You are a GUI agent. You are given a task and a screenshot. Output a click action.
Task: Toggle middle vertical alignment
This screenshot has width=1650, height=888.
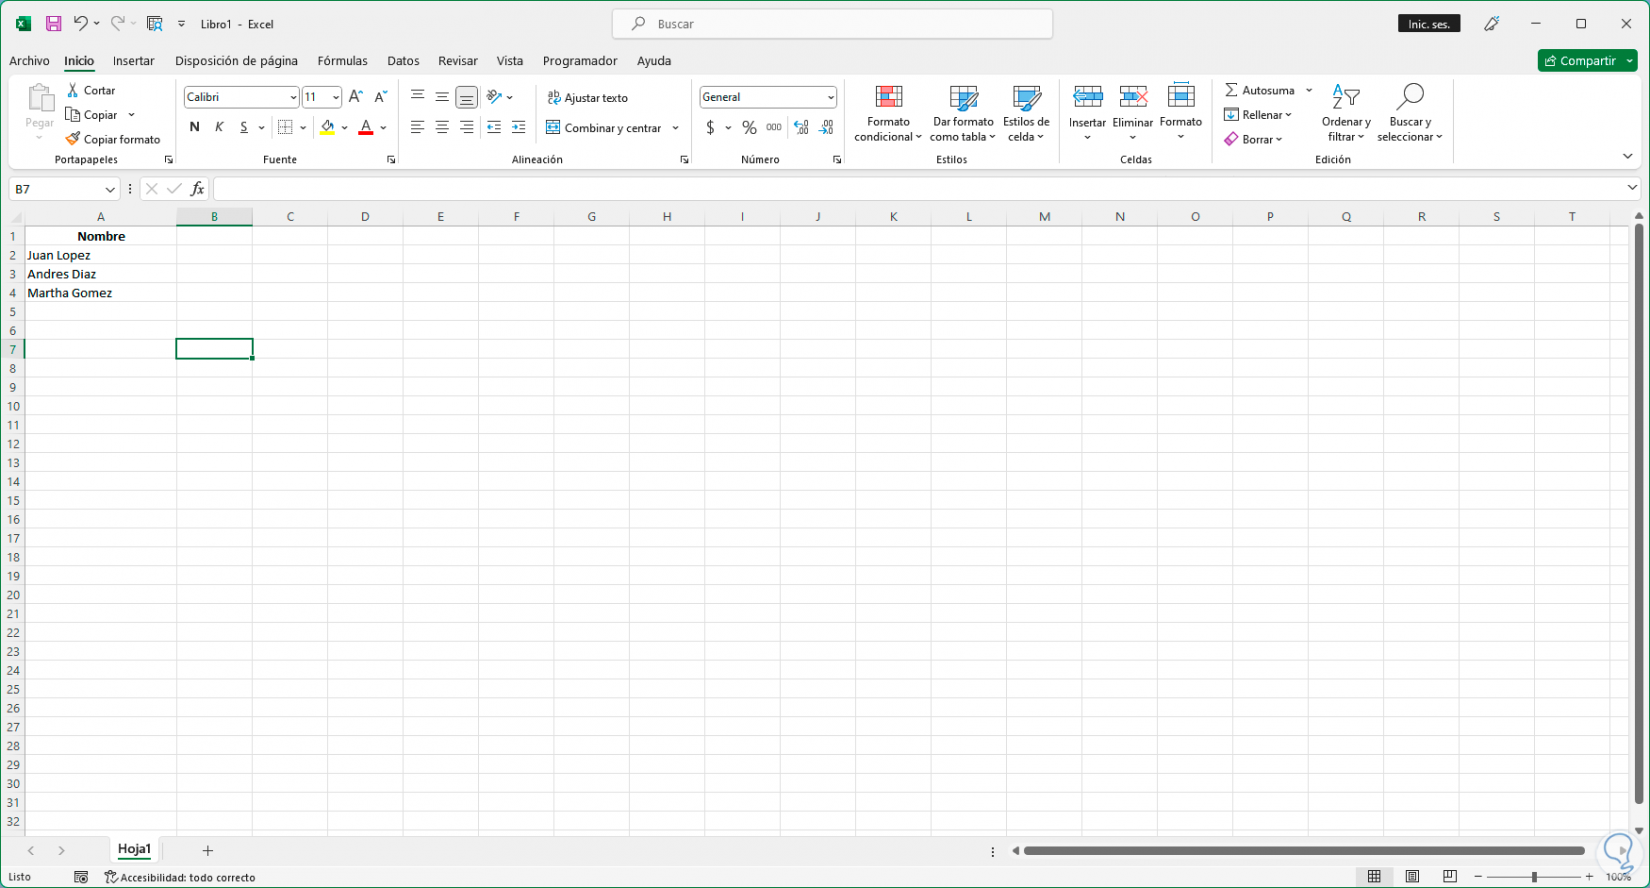pyautogui.click(x=442, y=97)
